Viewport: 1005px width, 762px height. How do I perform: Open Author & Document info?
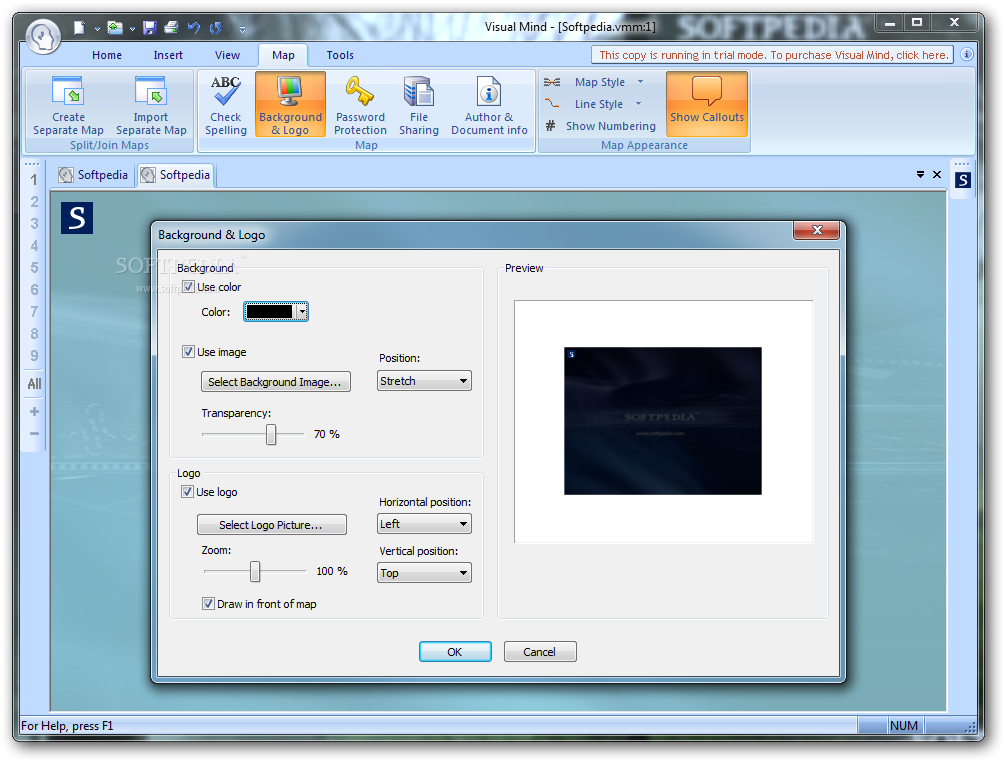pos(489,105)
